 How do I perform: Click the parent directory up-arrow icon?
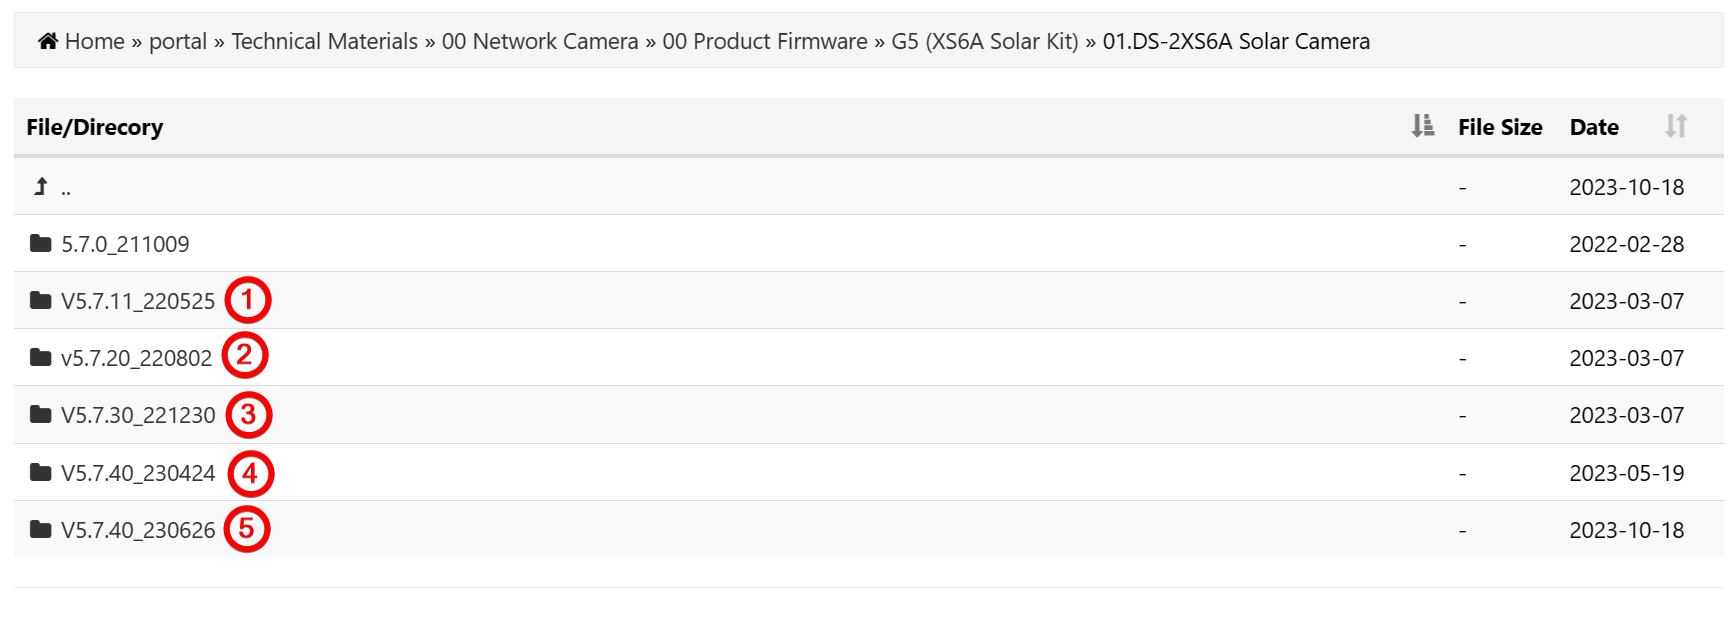pos(39,186)
